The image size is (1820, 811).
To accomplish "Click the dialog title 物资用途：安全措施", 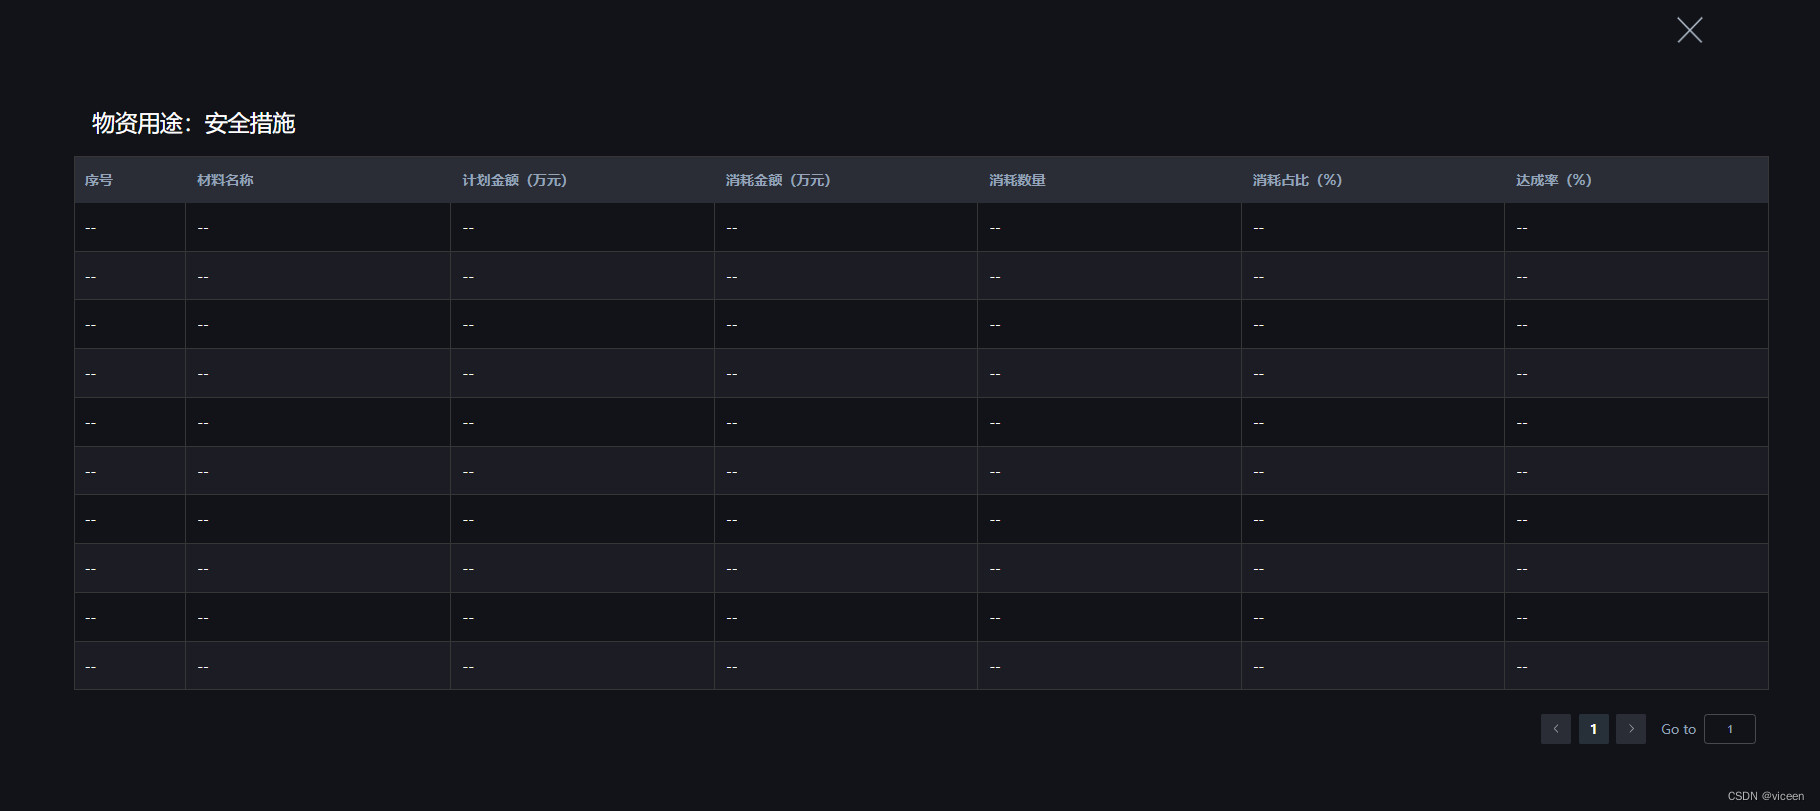I will pos(193,123).
